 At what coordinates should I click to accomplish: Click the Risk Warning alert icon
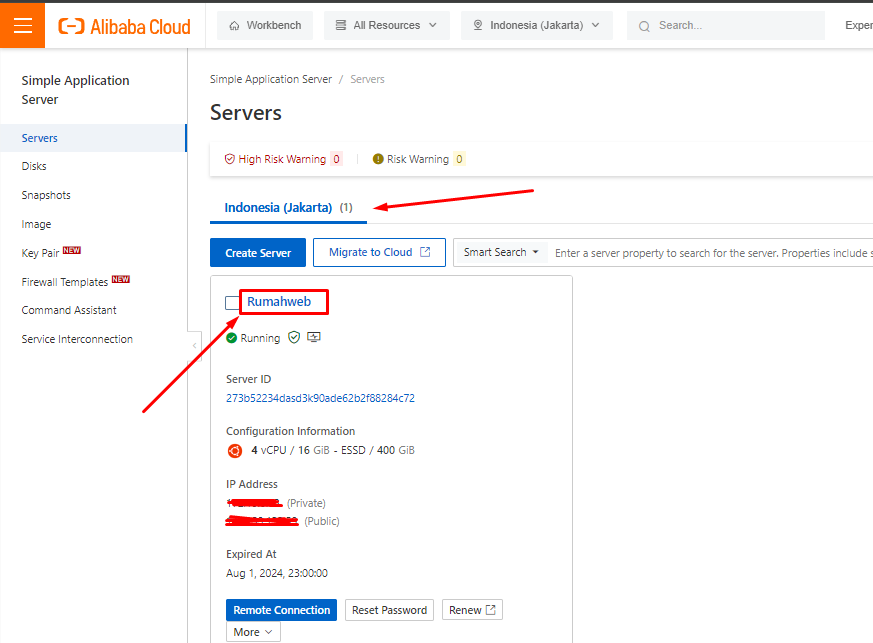(x=378, y=158)
